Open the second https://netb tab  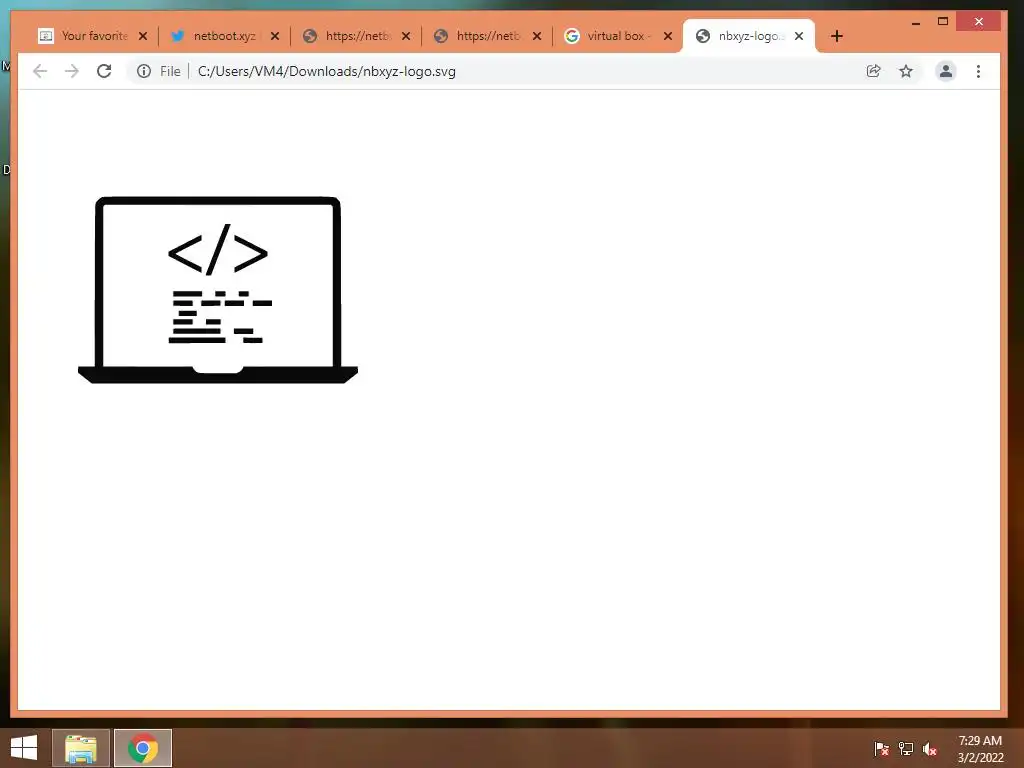tap(477, 36)
